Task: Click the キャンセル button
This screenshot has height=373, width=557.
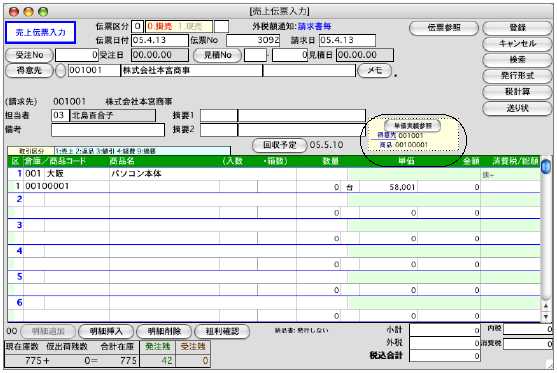Action: [x=517, y=44]
